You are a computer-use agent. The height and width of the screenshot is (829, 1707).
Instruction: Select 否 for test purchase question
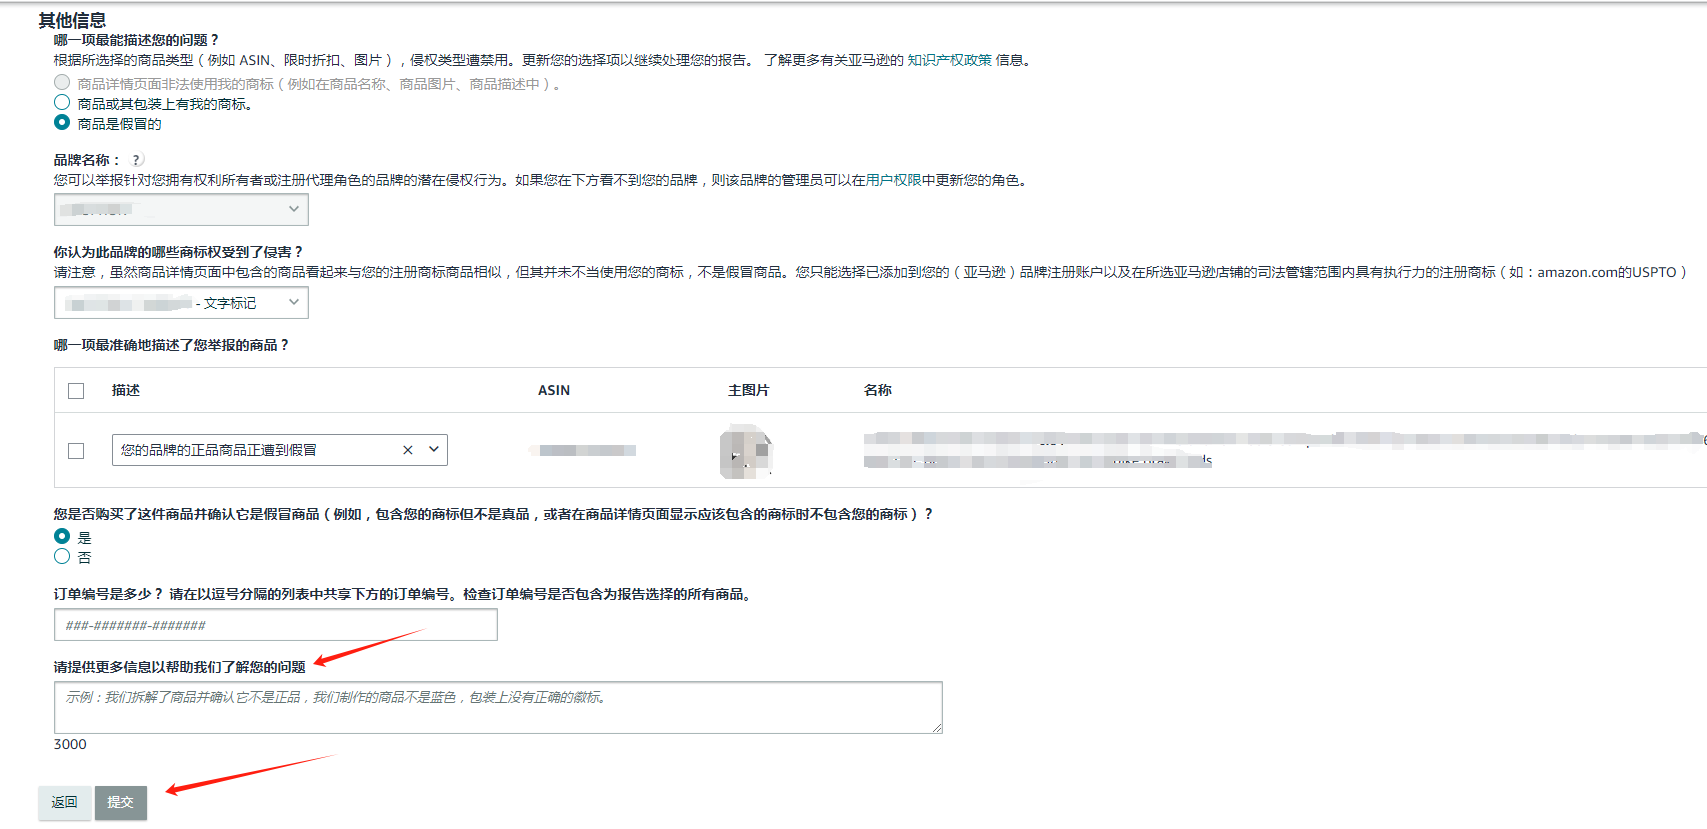62,557
